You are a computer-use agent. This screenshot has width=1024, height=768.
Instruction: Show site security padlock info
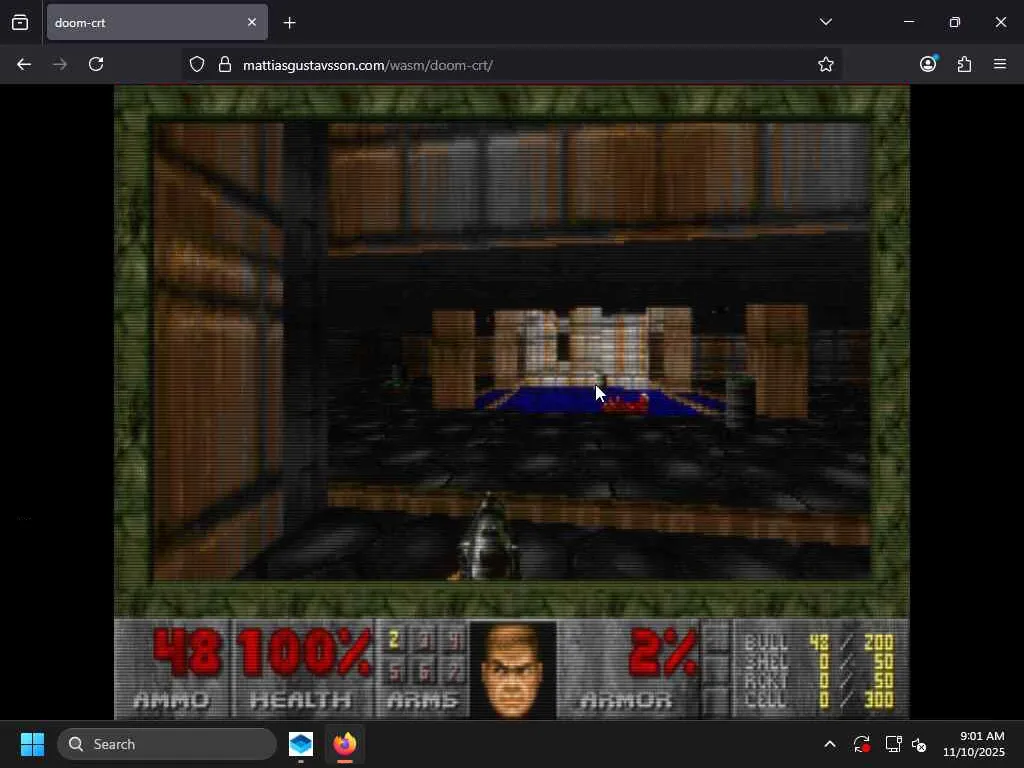coord(225,65)
